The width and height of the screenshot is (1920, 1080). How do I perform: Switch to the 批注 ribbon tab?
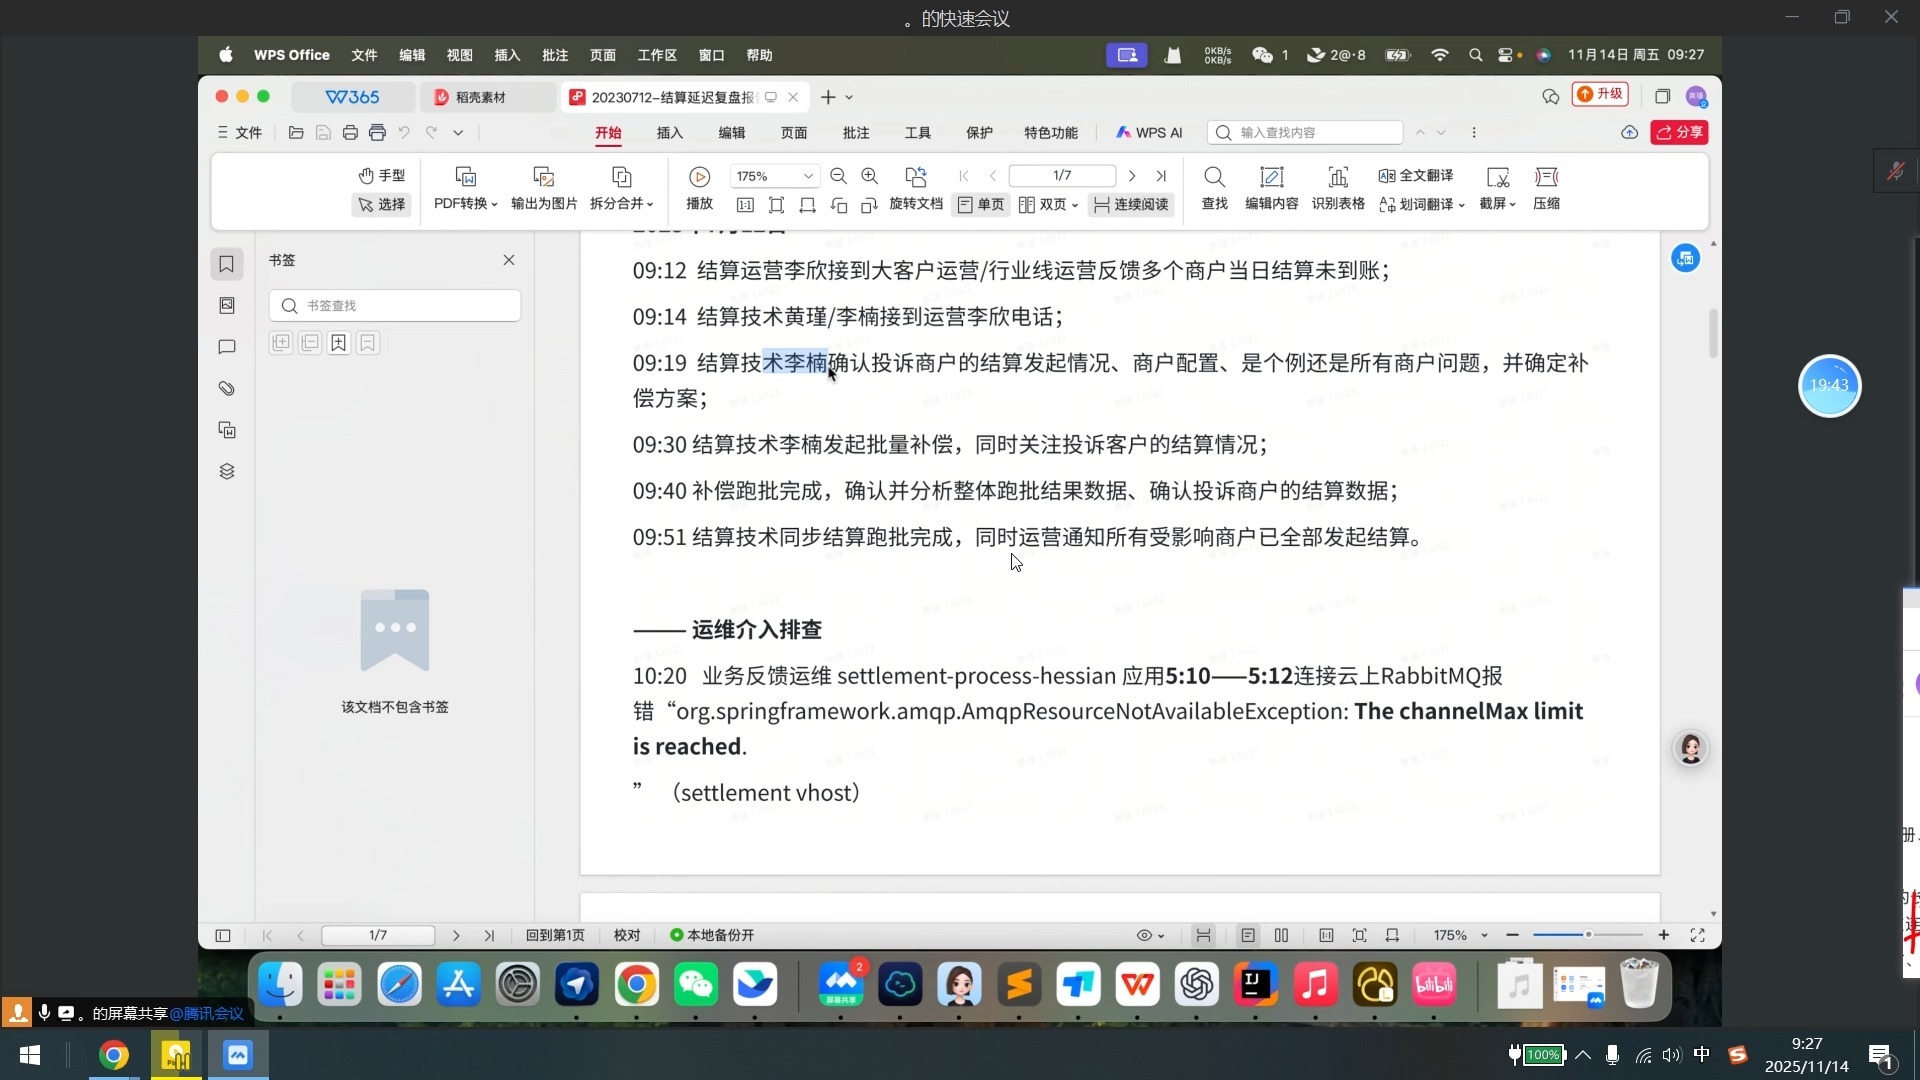(x=856, y=132)
